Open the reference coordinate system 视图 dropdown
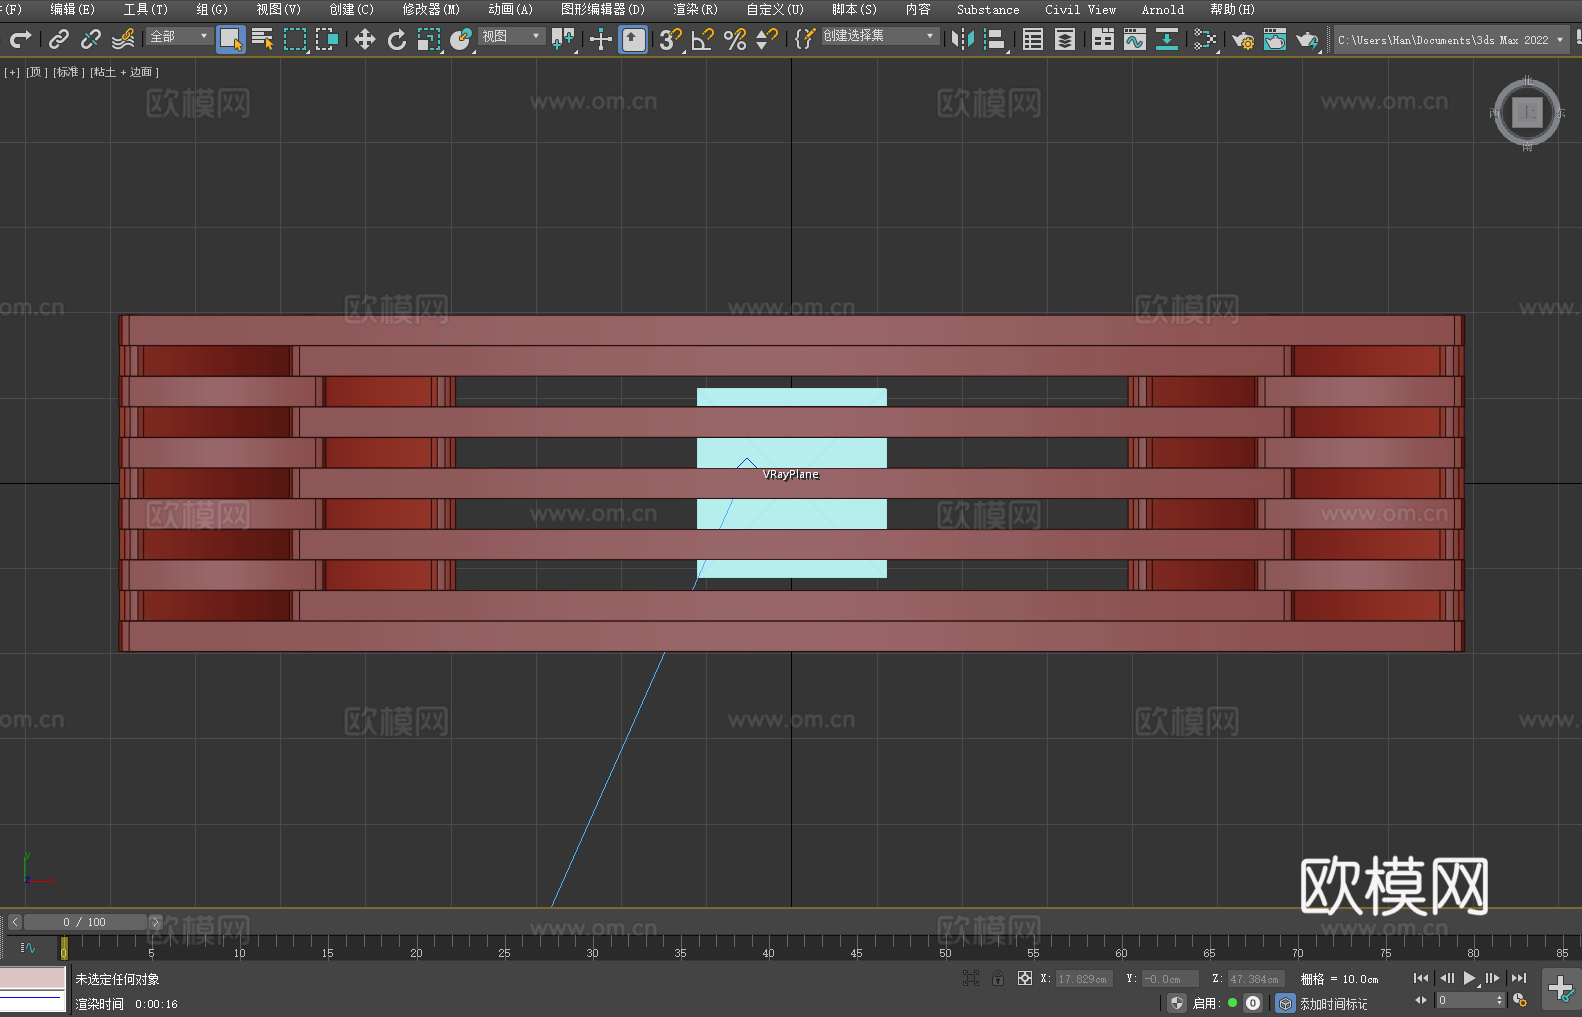This screenshot has height=1017, width=1582. [511, 36]
